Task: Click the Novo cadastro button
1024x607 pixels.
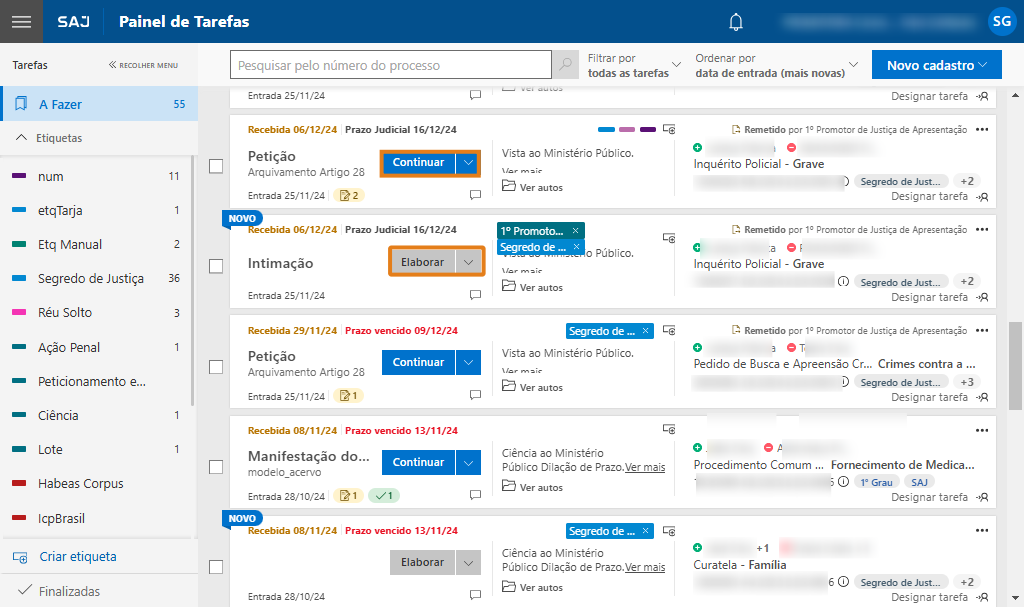Action: click(936, 65)
